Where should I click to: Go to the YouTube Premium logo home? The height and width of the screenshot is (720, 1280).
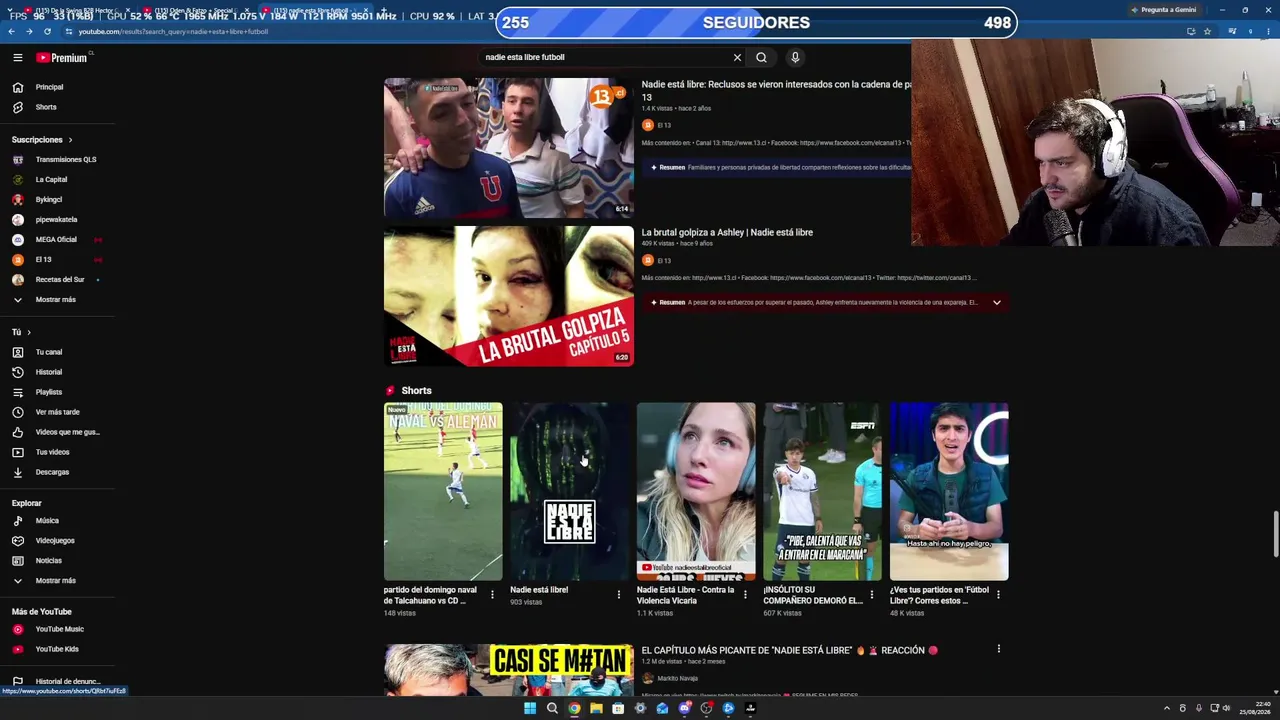[63, 58]
